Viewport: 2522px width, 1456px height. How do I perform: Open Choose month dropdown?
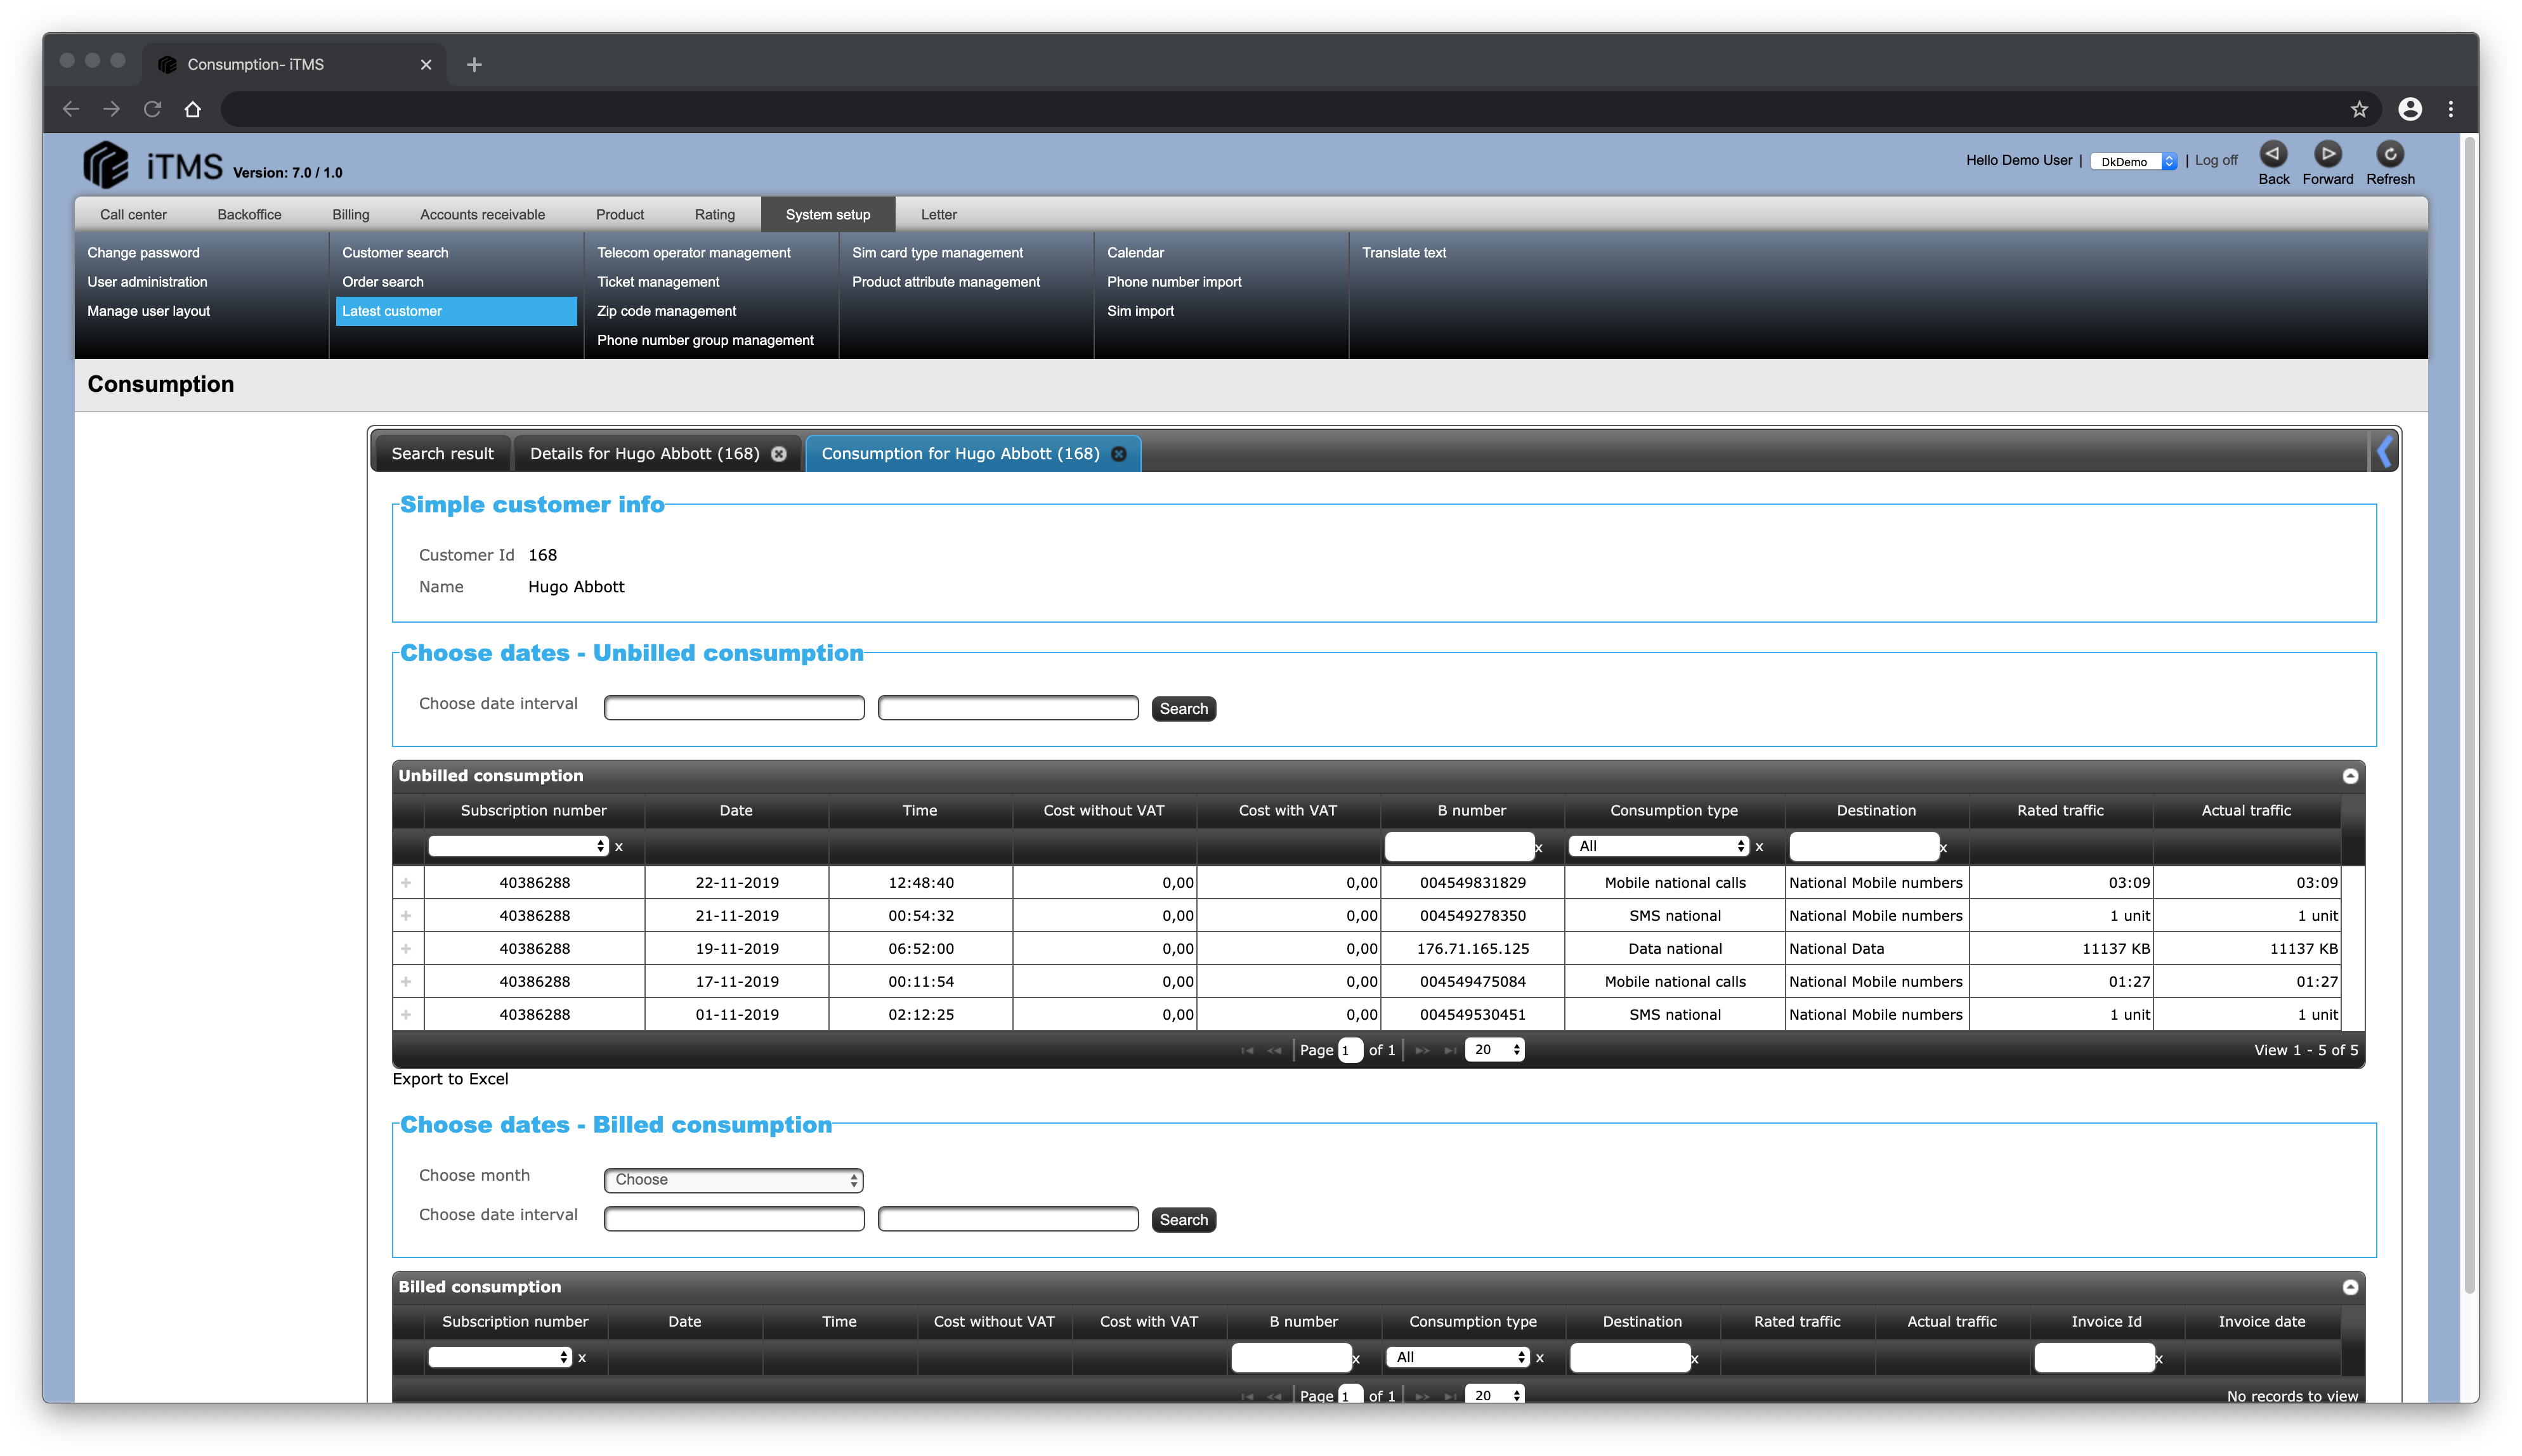733,1180
